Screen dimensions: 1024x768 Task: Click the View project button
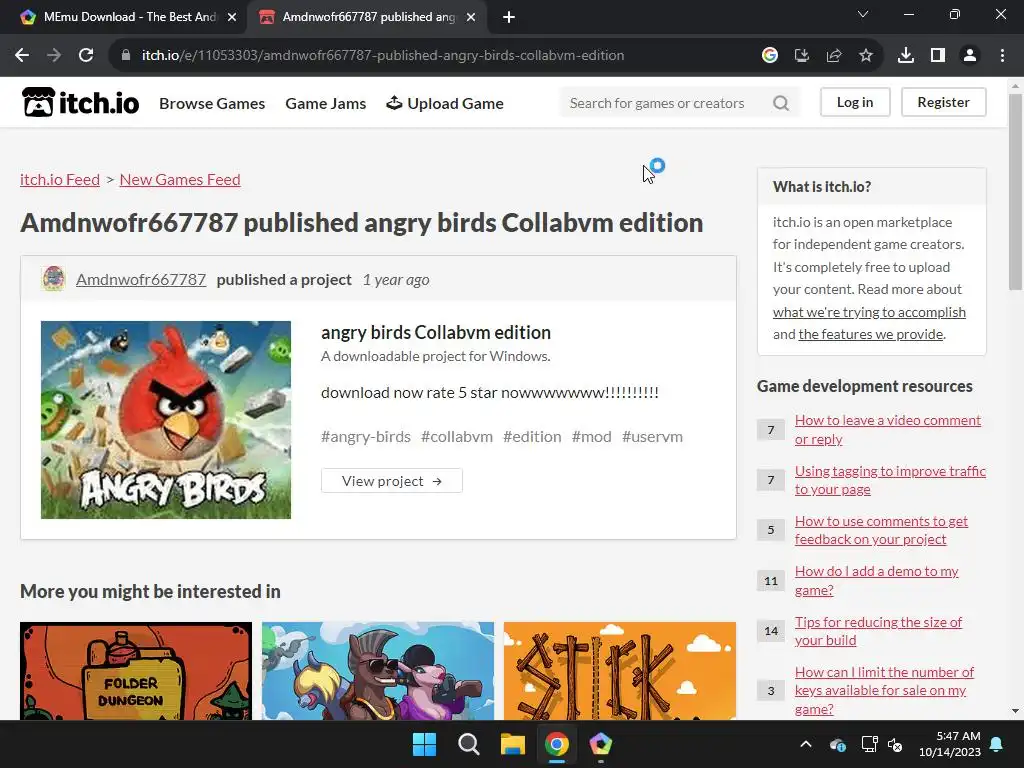392,481
